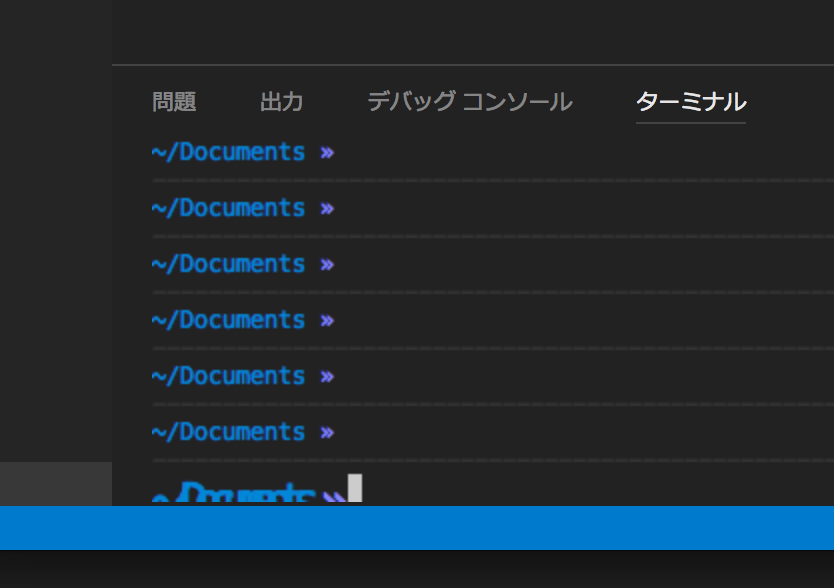This screenshot has width=834, height=588.
Task: Focus the terminal at the block cursor
Action: pos(355,488)
